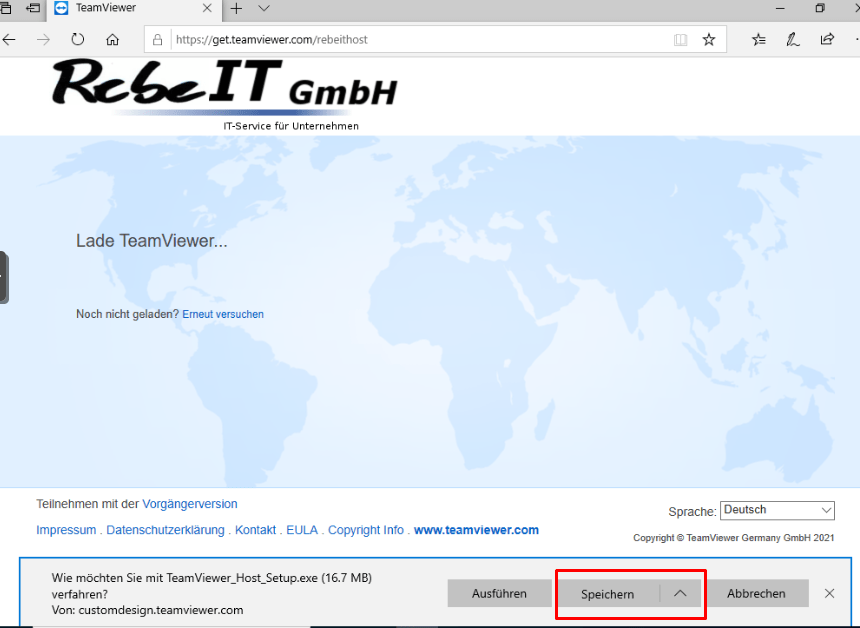This screenshot has width=860, height=628.
Task: Show tab previews chevron
Action: pyautogui.click(x=264, y=8)
